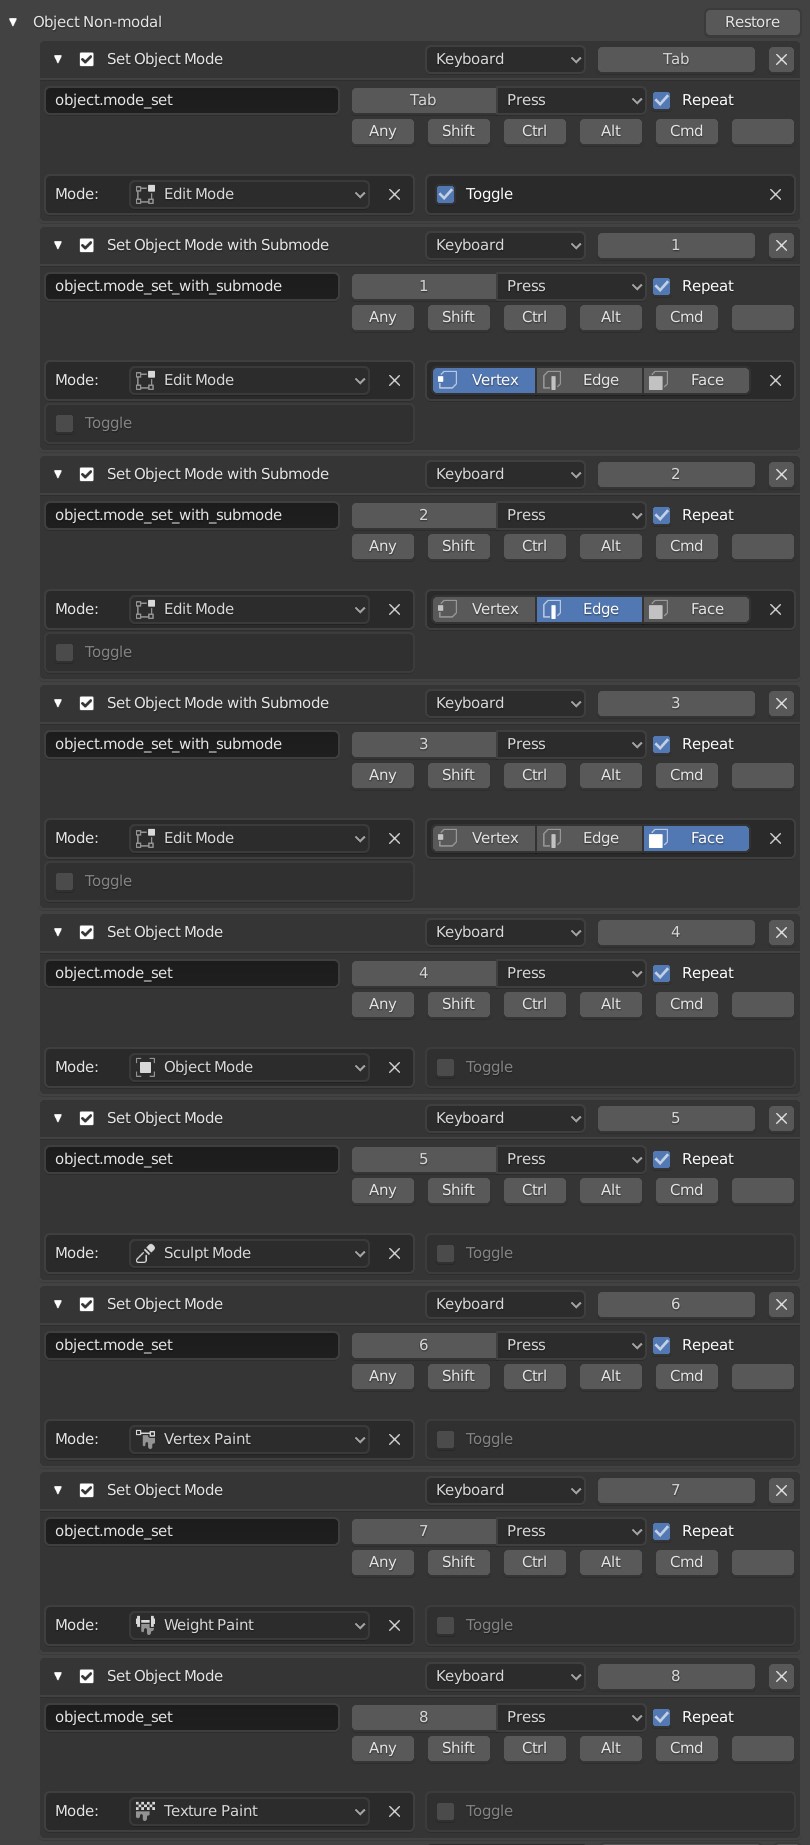Click the object.mode_set_with_submode field for key 3
This screenshot has height=1845, width=810.
[191, 744]
